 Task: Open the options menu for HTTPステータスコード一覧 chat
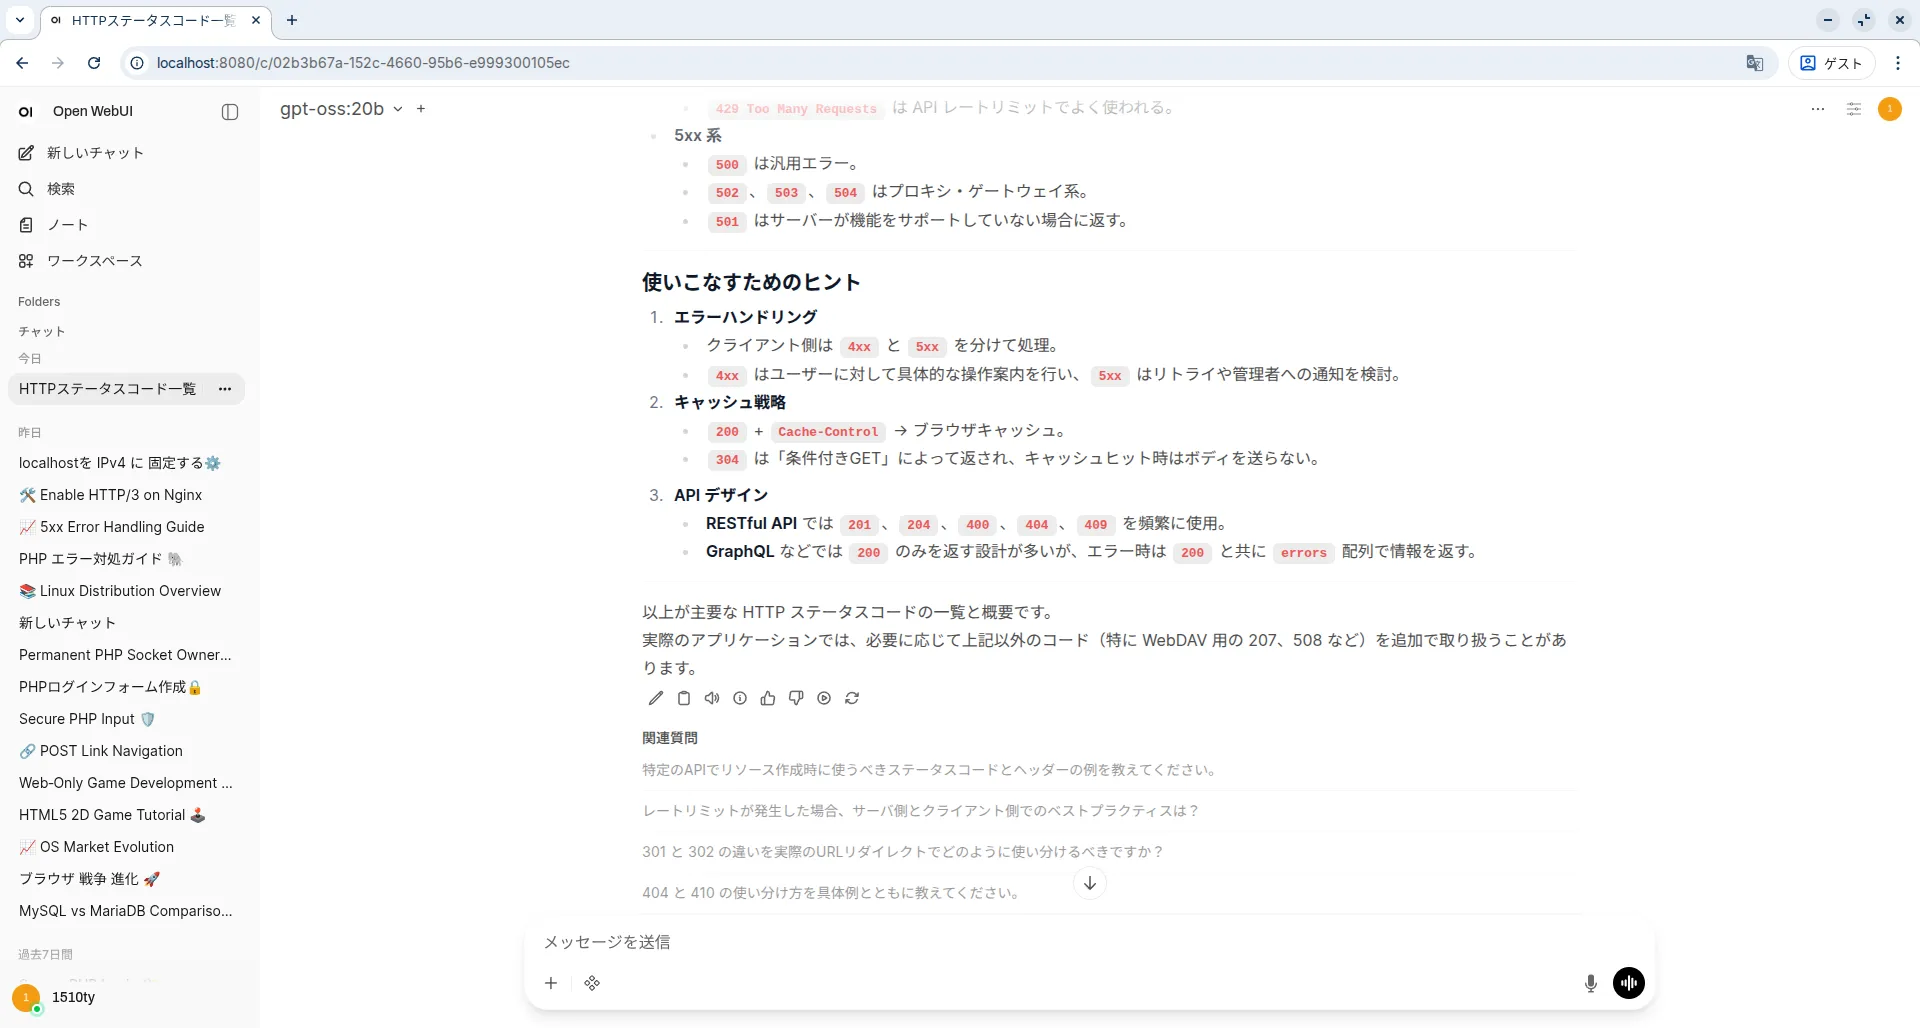pos(225,389)
